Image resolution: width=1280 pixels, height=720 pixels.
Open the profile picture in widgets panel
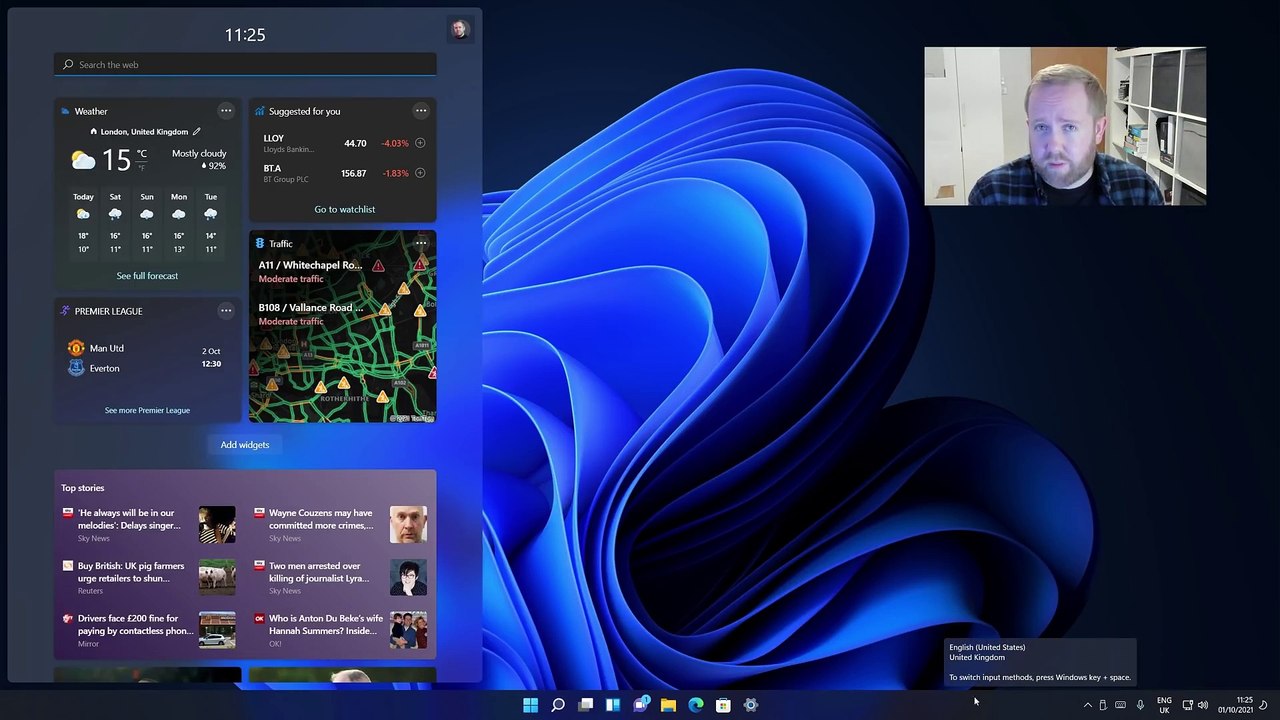(x=459, y=29)
